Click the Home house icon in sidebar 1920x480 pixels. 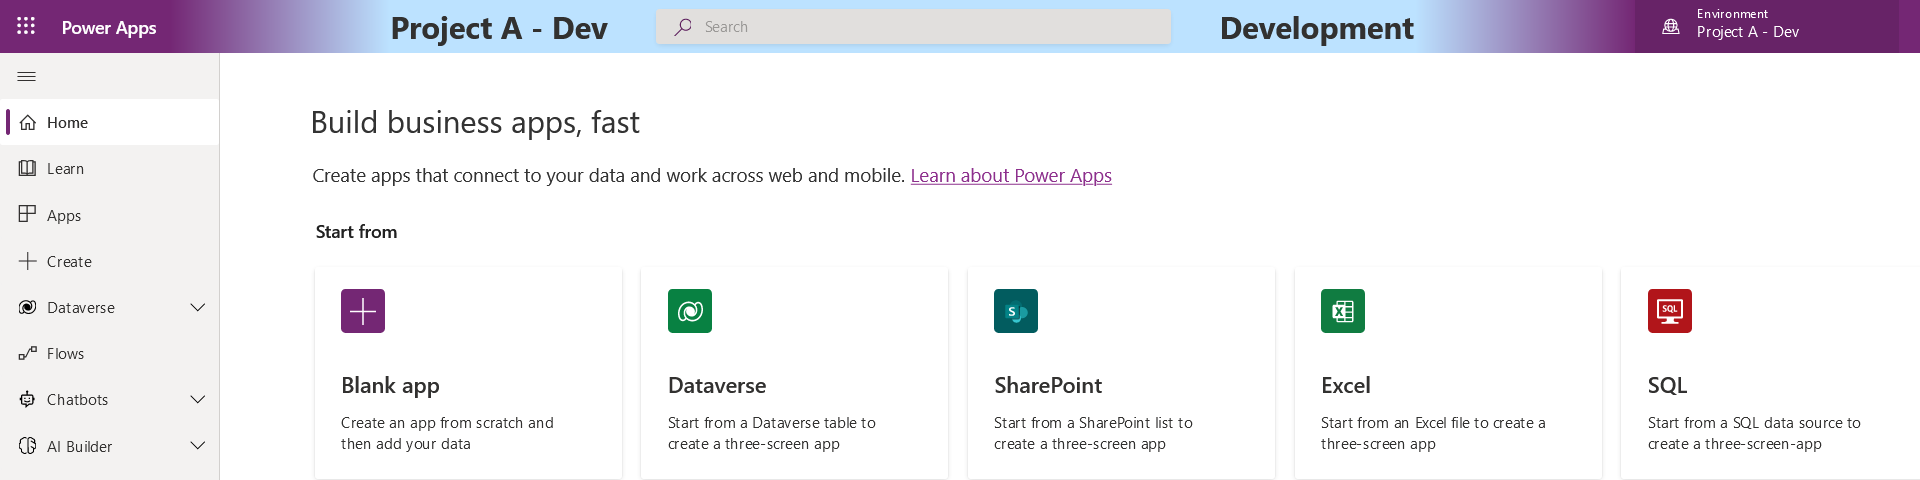(28, 122)
